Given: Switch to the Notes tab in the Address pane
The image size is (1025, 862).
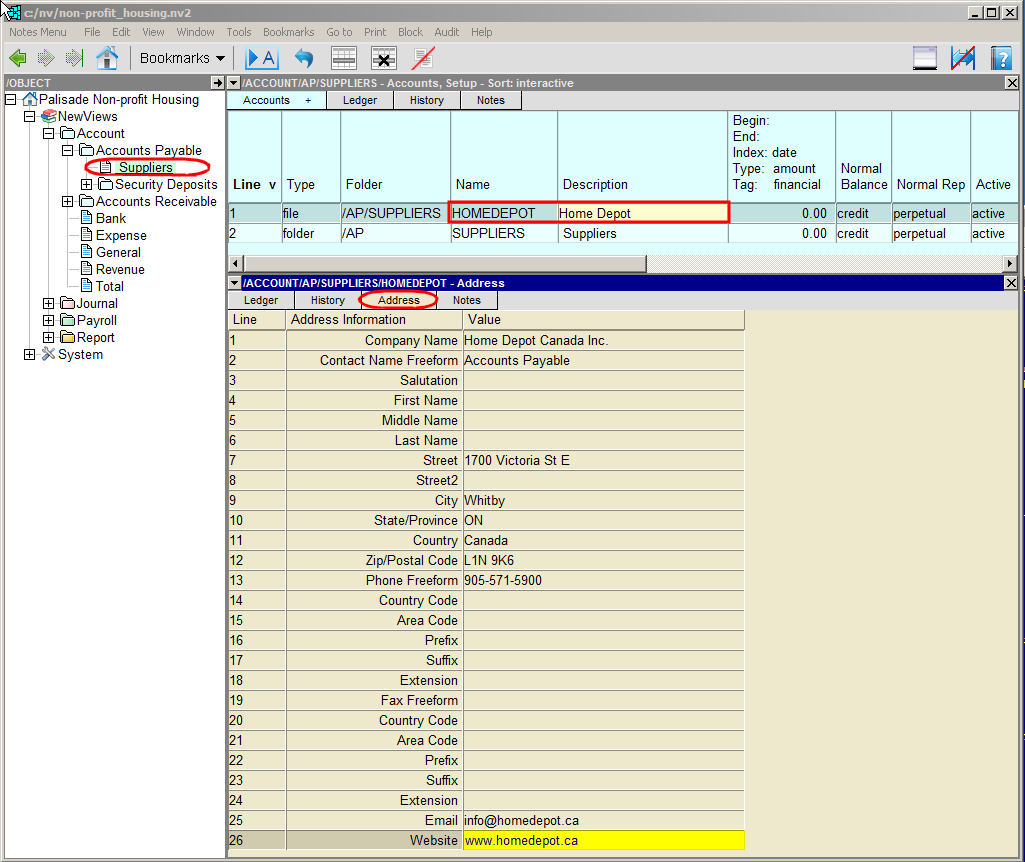Looking at the screenshot, I should 466,300.
